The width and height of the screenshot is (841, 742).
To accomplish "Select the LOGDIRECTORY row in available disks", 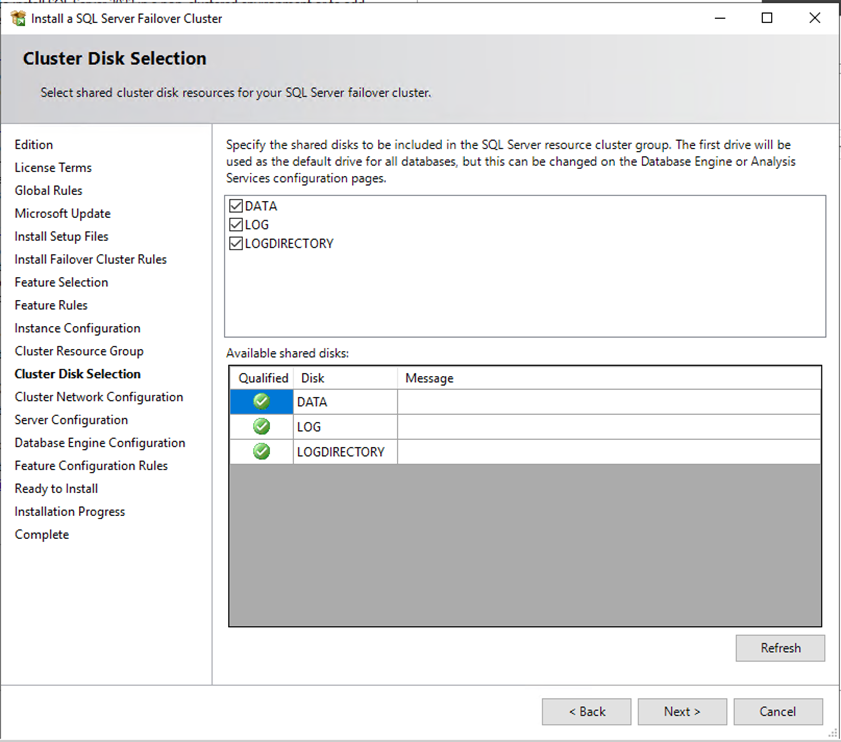I will (340, 452).
